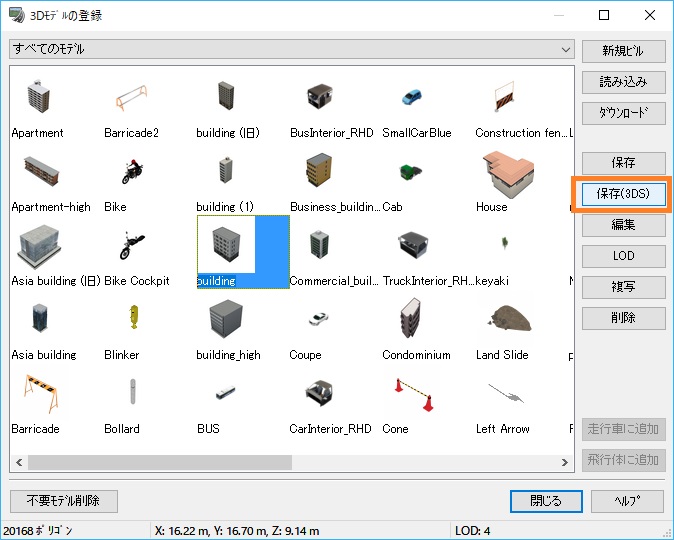Select the building (1) model icon
This screenshot has width=674, height=540.
(x=226, y=170)
